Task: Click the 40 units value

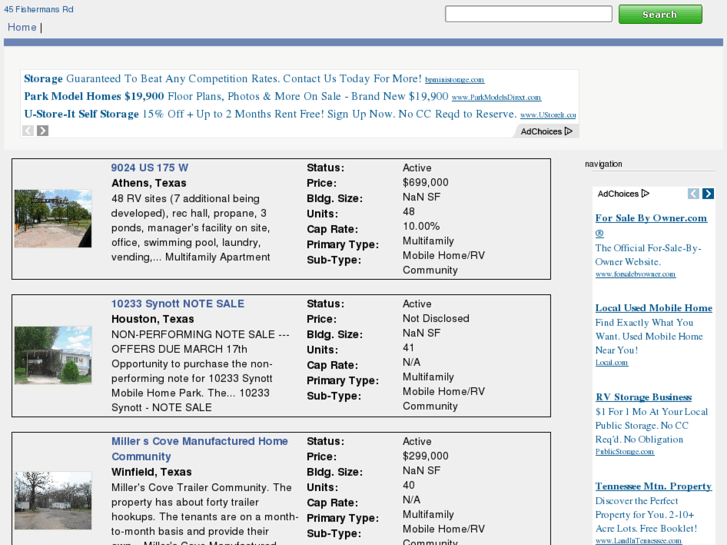Action: click(x=408, y=485)
